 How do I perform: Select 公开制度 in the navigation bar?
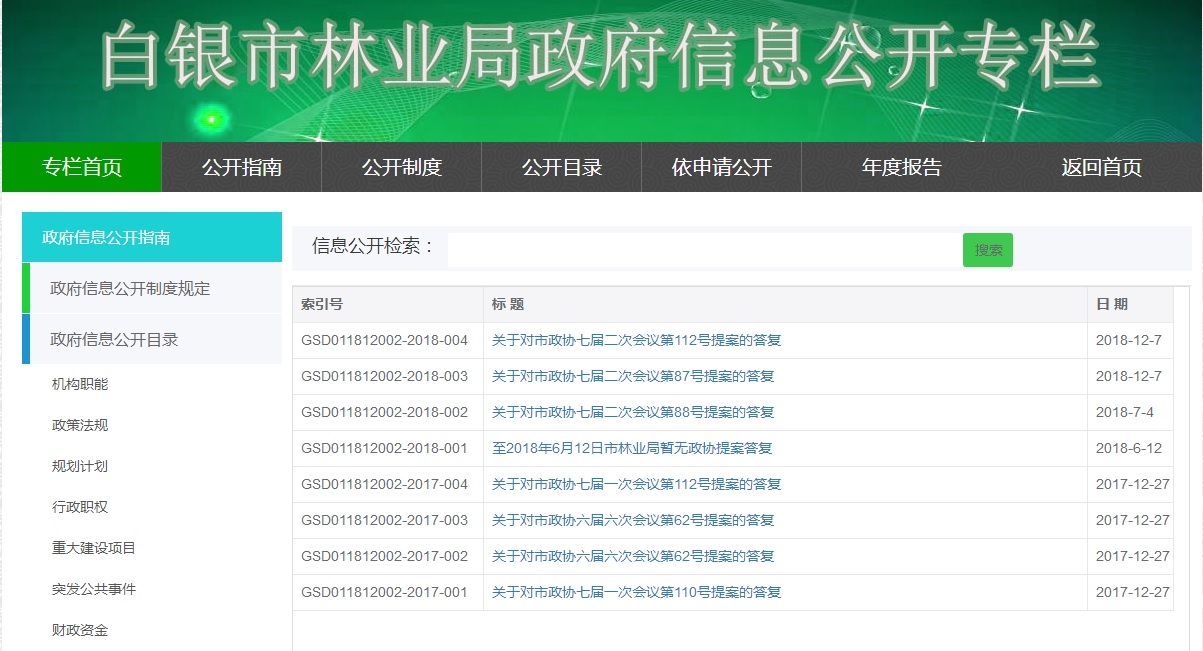401,167
